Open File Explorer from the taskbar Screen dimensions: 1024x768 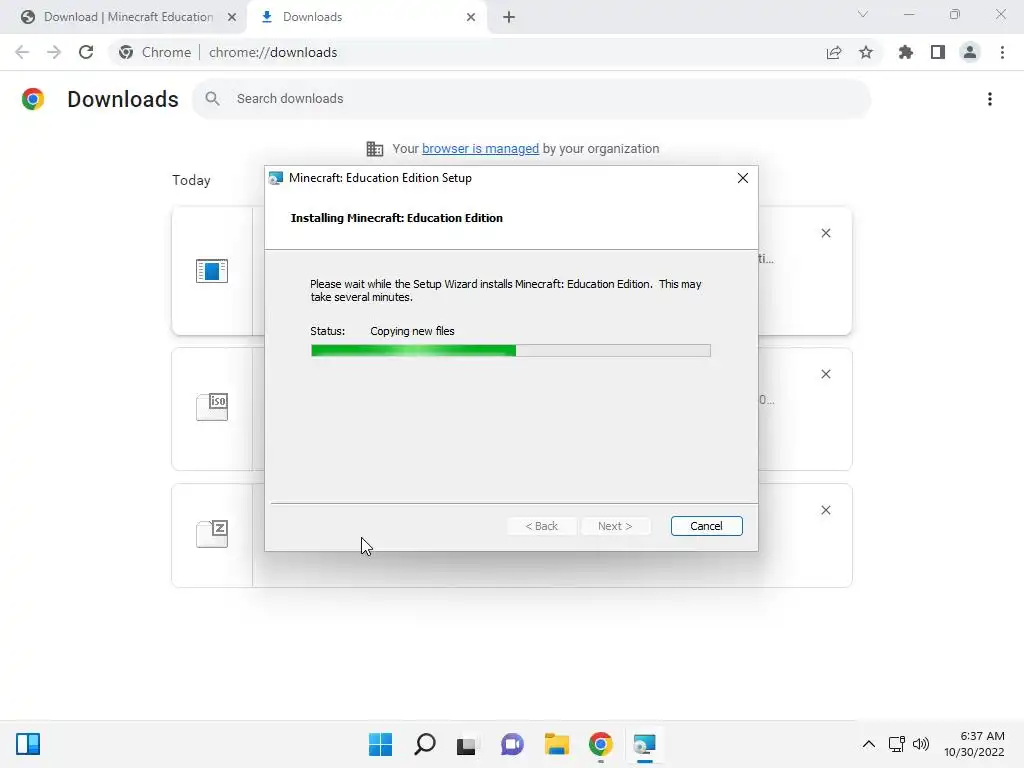(556, 744)
